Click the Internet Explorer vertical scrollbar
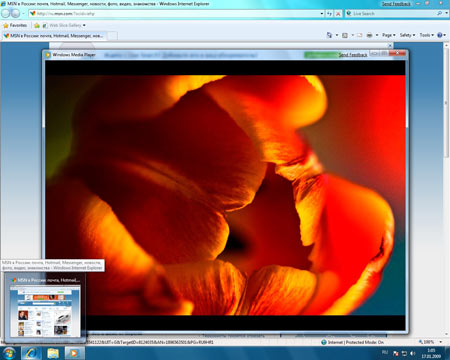450x360 pixels. (x=447, y=190)
